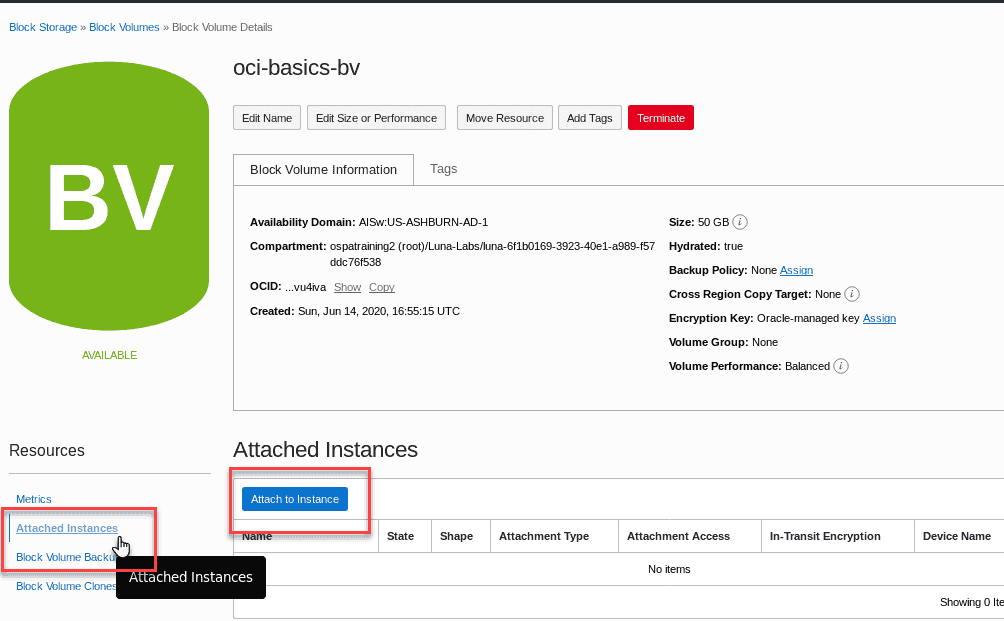1004x621 pixels.
Task: Click the Volume Performance info icon
Action: pyautogui.click(x=840, y=366)
